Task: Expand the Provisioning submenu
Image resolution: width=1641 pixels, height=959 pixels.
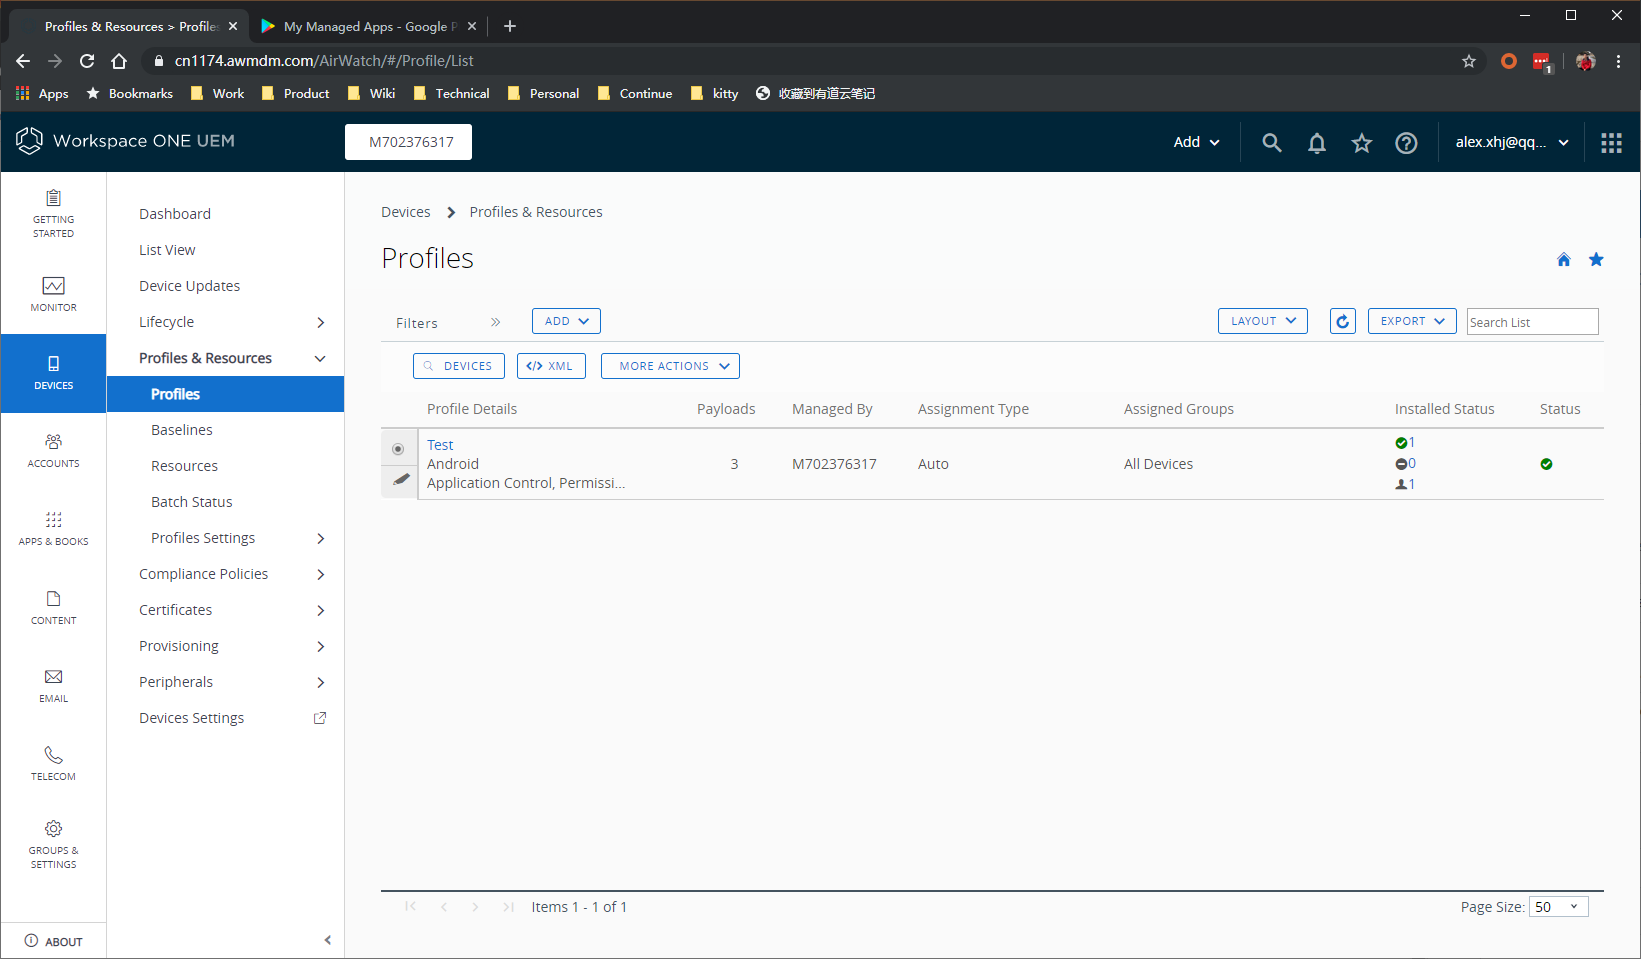Action: pos(320,646)
